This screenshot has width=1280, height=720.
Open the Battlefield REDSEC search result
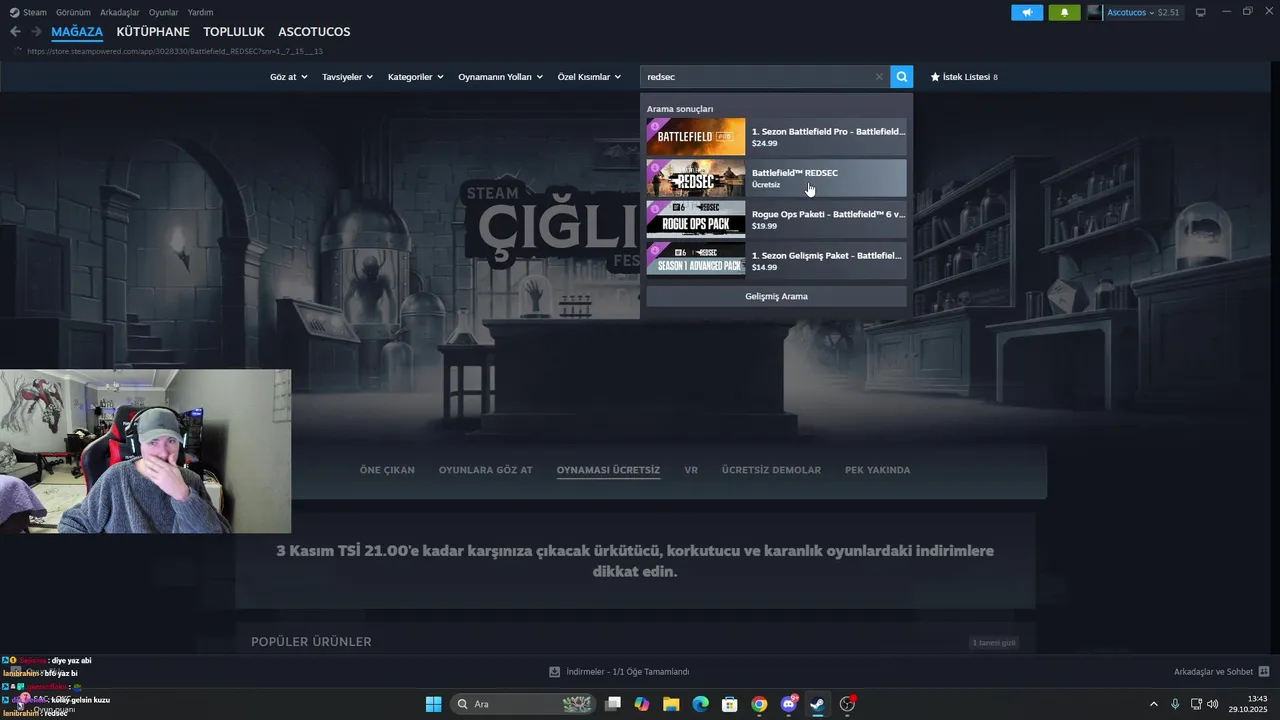776,178
